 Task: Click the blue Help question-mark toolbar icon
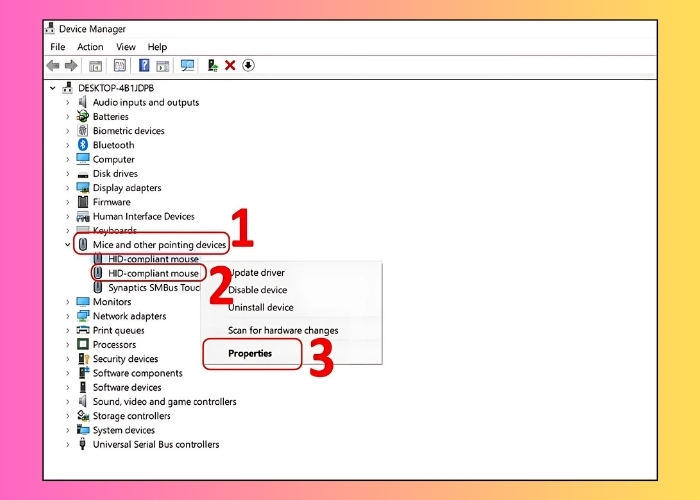(x=144, y=65)
